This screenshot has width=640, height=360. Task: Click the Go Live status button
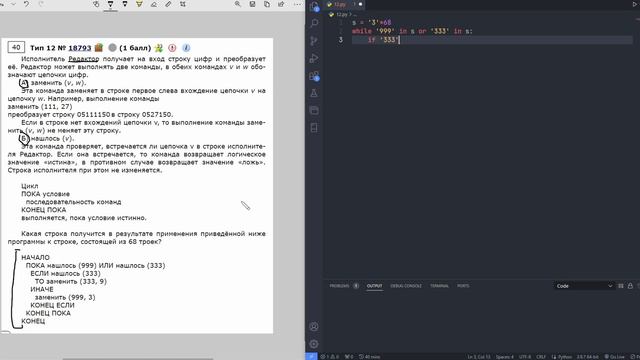pyautogui.click(x=614, y=357)
